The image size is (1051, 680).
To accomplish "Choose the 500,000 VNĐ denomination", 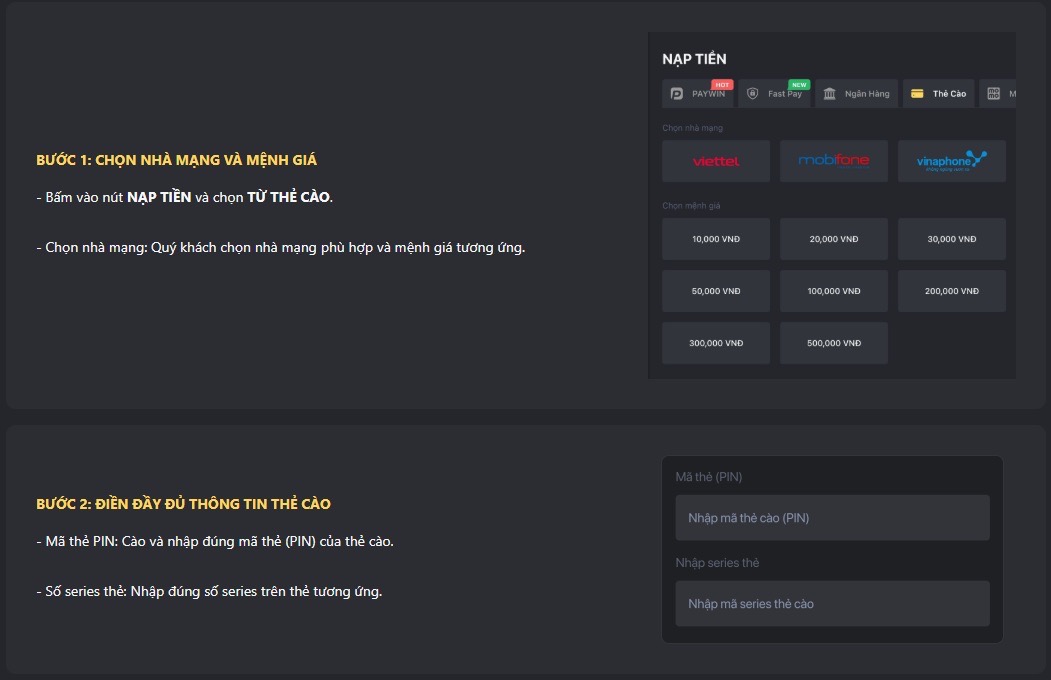I will click(834, 343).
